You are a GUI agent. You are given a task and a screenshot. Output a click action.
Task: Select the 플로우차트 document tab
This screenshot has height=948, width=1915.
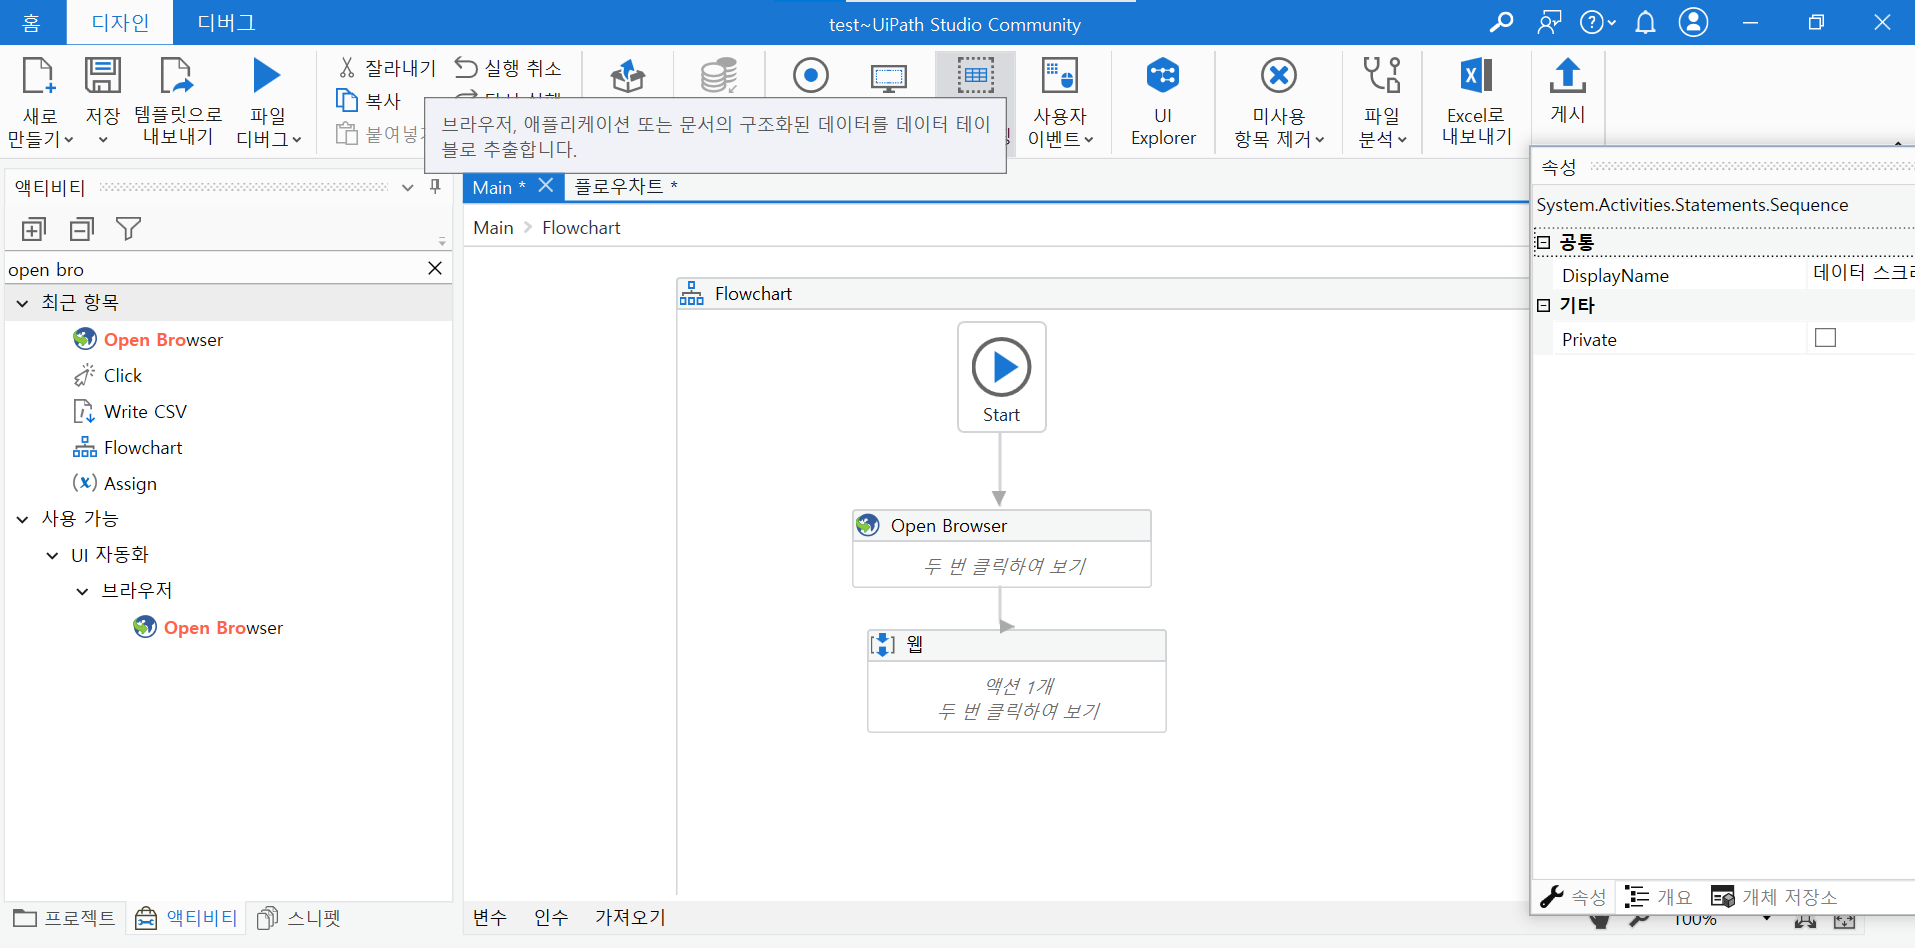[x=626, y=187]
